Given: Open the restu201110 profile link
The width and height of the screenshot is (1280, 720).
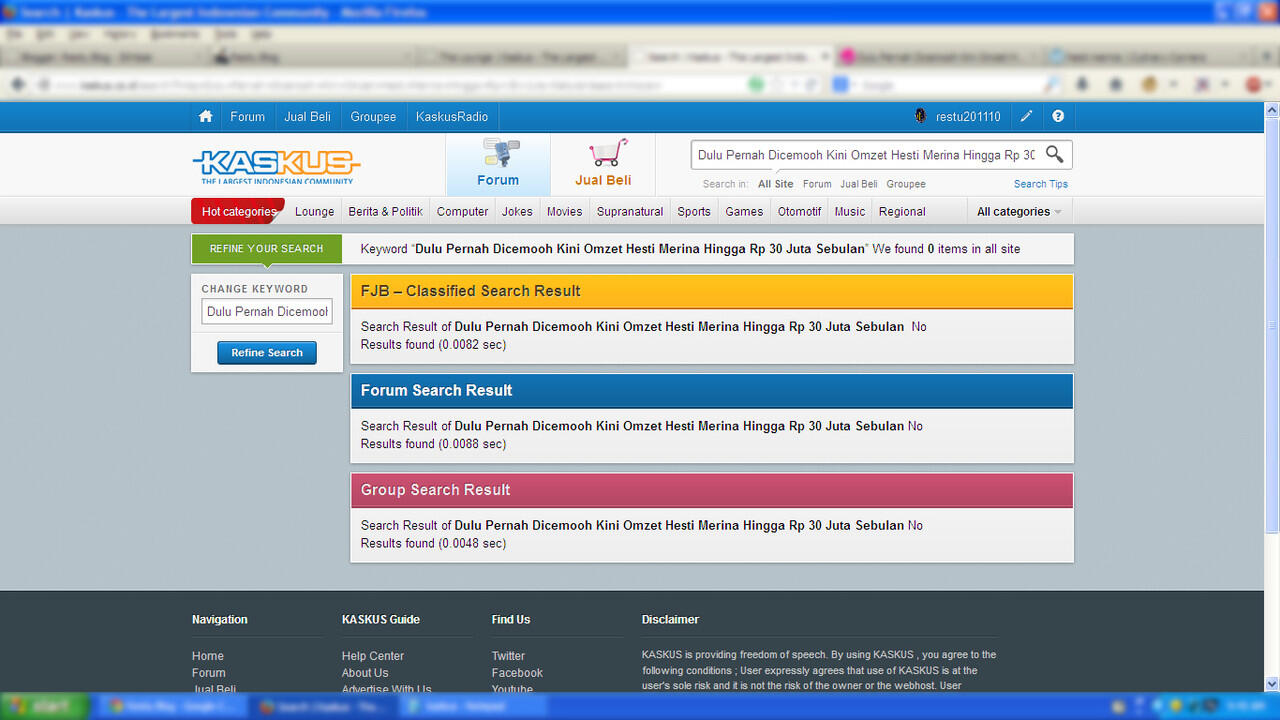Looking at the screenshot, I should click(x=968, y=117).
